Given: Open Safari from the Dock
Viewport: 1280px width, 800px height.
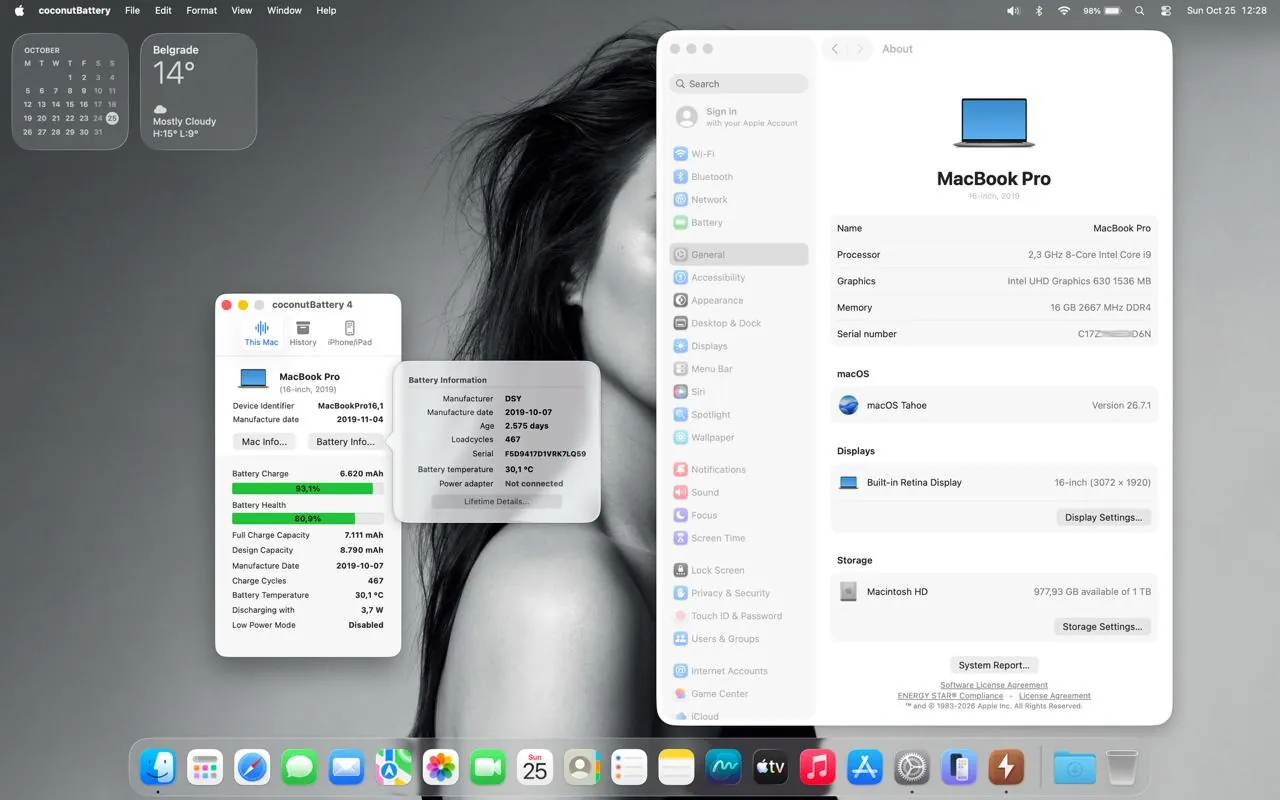Looking at the screenshot, I should pos(252,768).
